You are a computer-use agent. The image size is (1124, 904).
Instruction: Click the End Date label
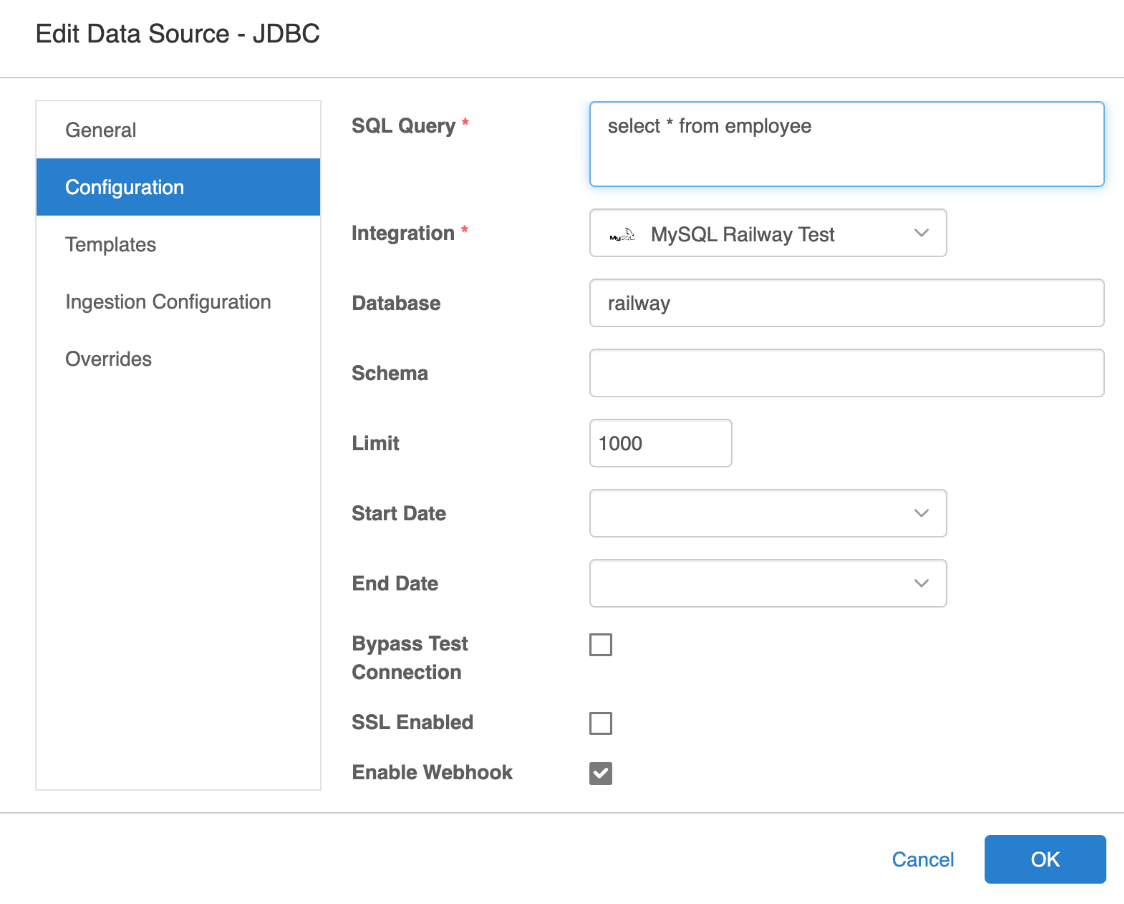click(394, 584)
